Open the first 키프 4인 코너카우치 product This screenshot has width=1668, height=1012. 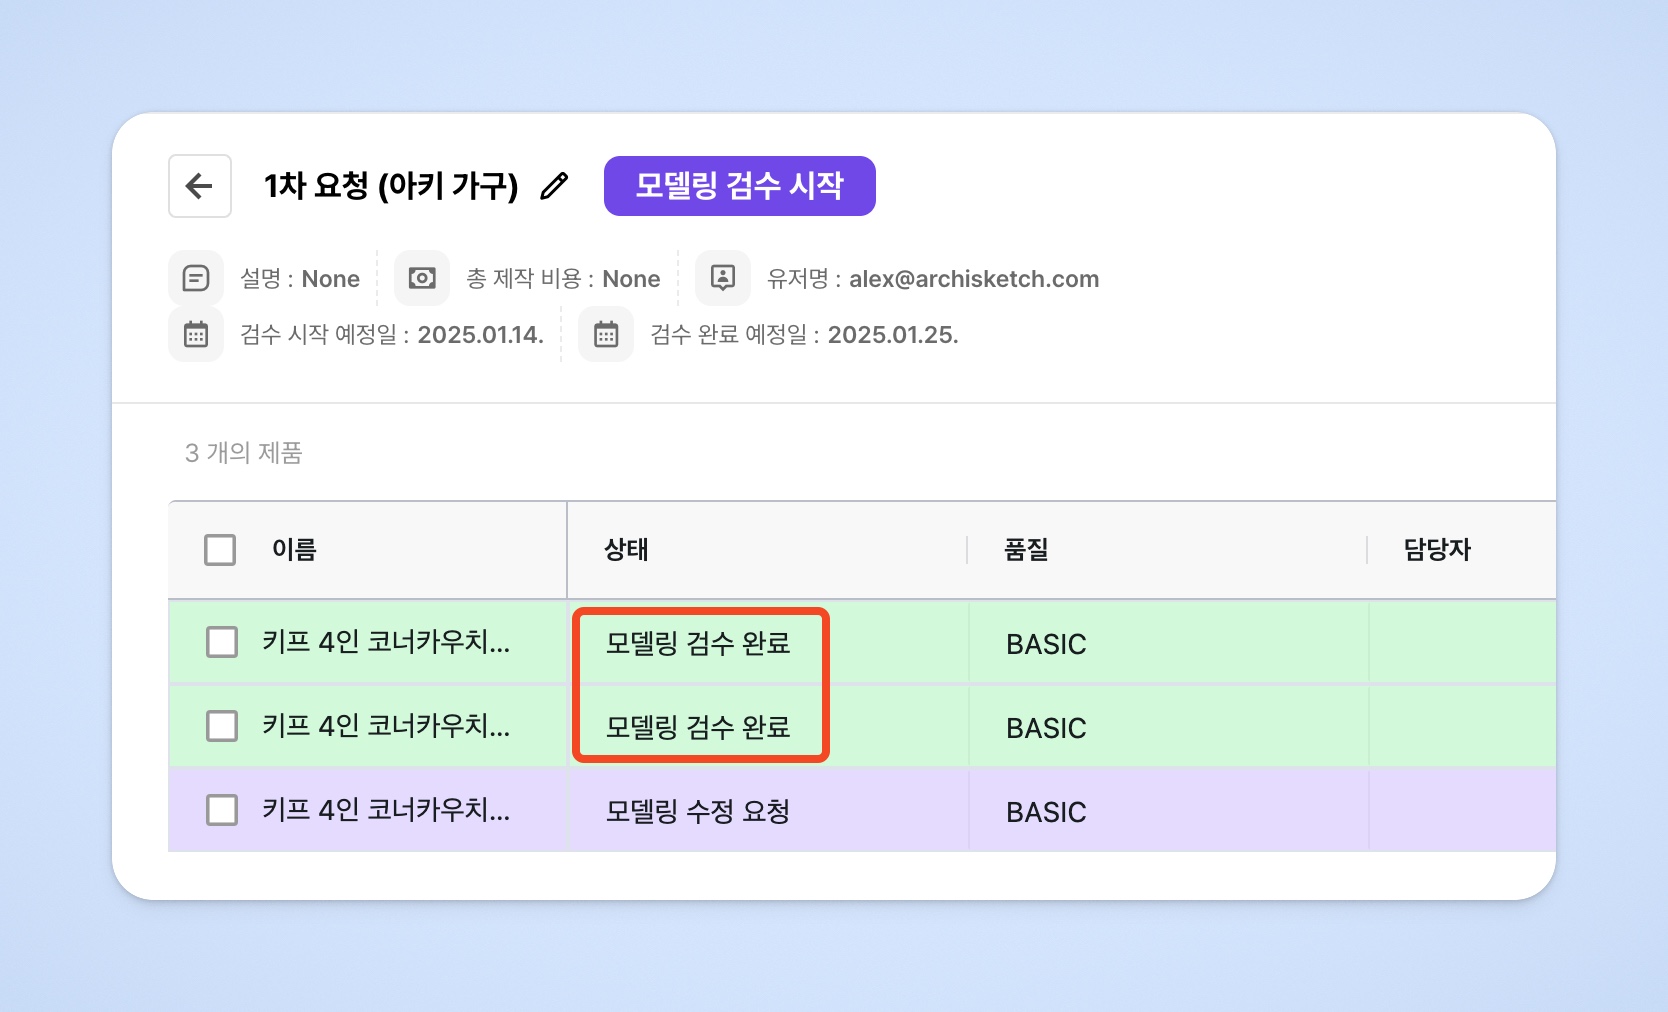(386, 642)
